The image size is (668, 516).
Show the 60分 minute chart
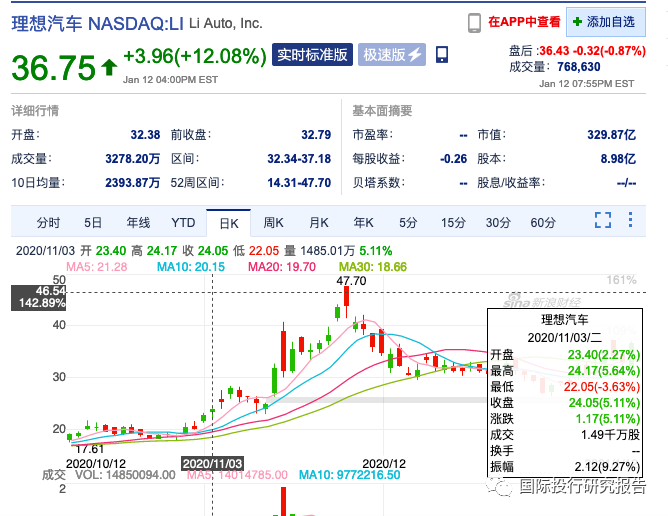click(x=543, y=222)
